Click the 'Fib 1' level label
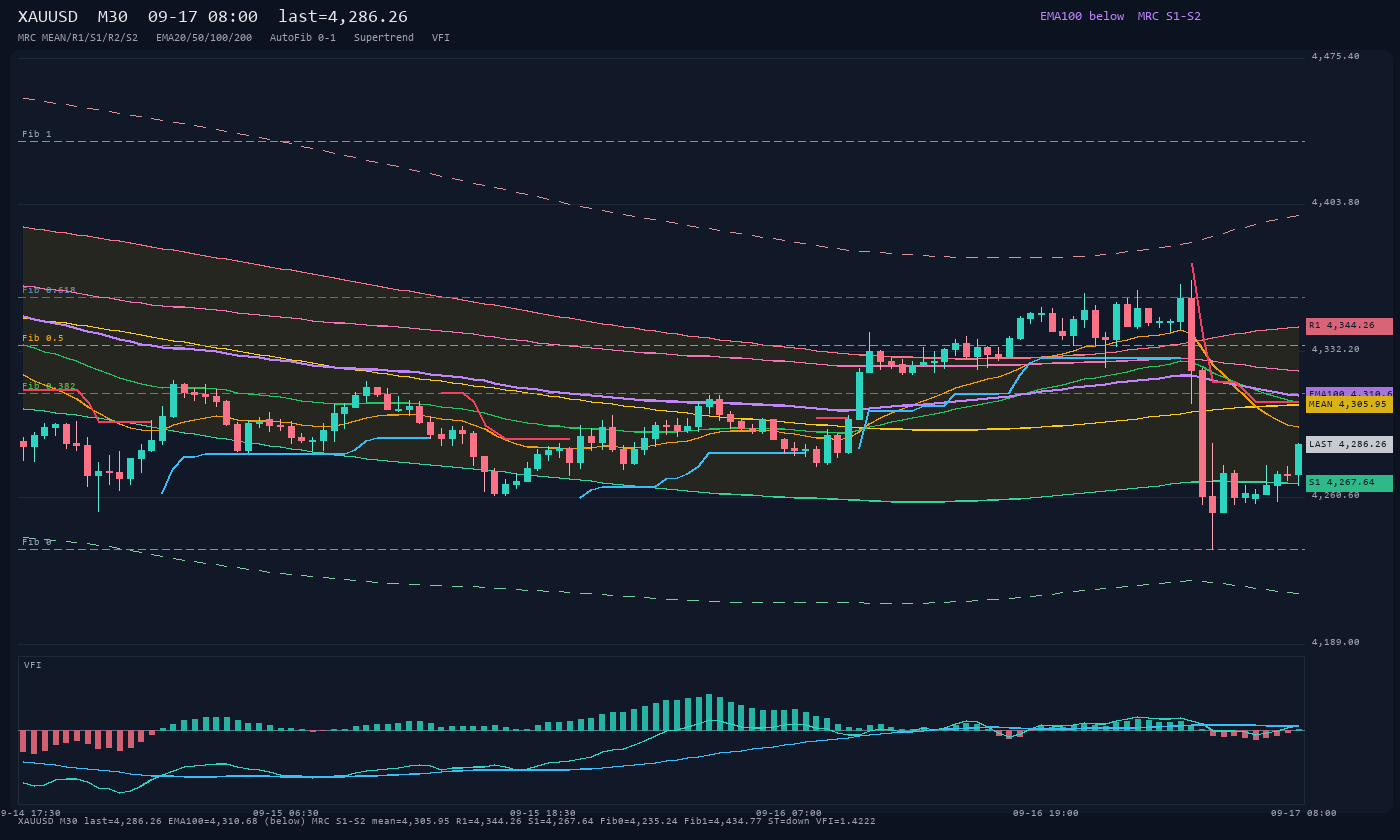 pyautogui.click(x=37, y=134)
